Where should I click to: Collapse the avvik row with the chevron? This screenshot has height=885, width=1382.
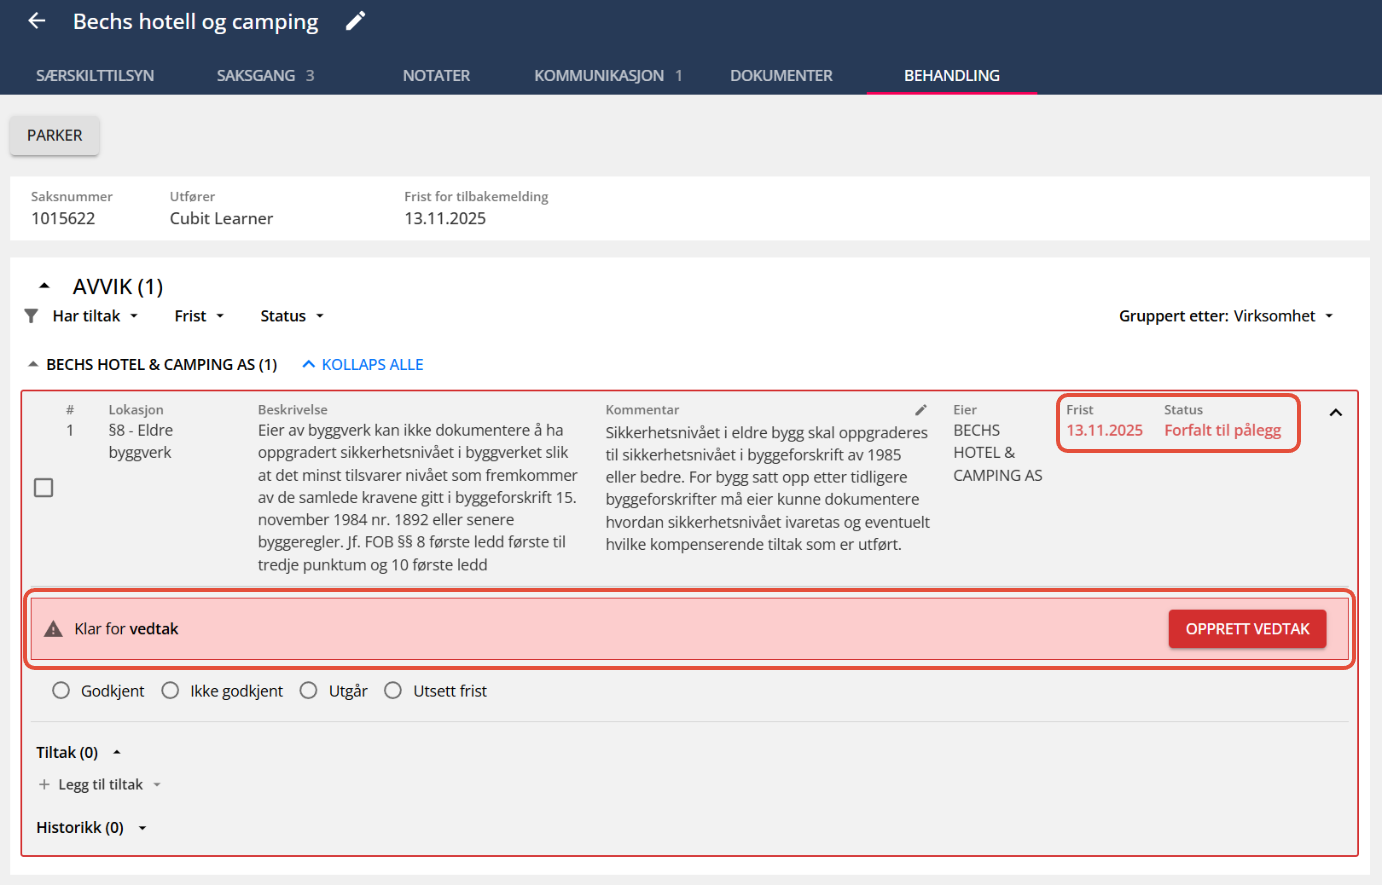click(1335, 412)
